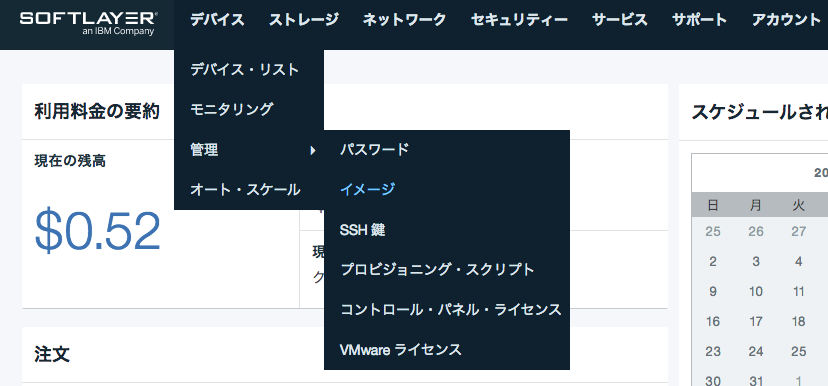Open the サポート menu
This screenshot has height=386, width=828.
tap(699, 20)
